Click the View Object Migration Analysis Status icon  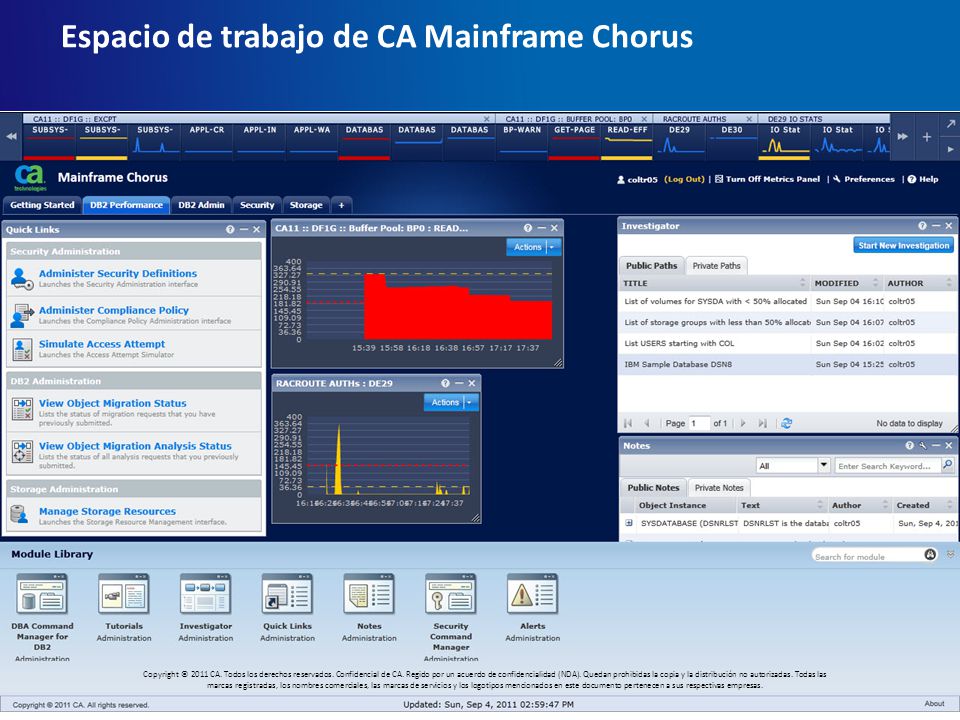pyautogui.click(x=22, y=451)
